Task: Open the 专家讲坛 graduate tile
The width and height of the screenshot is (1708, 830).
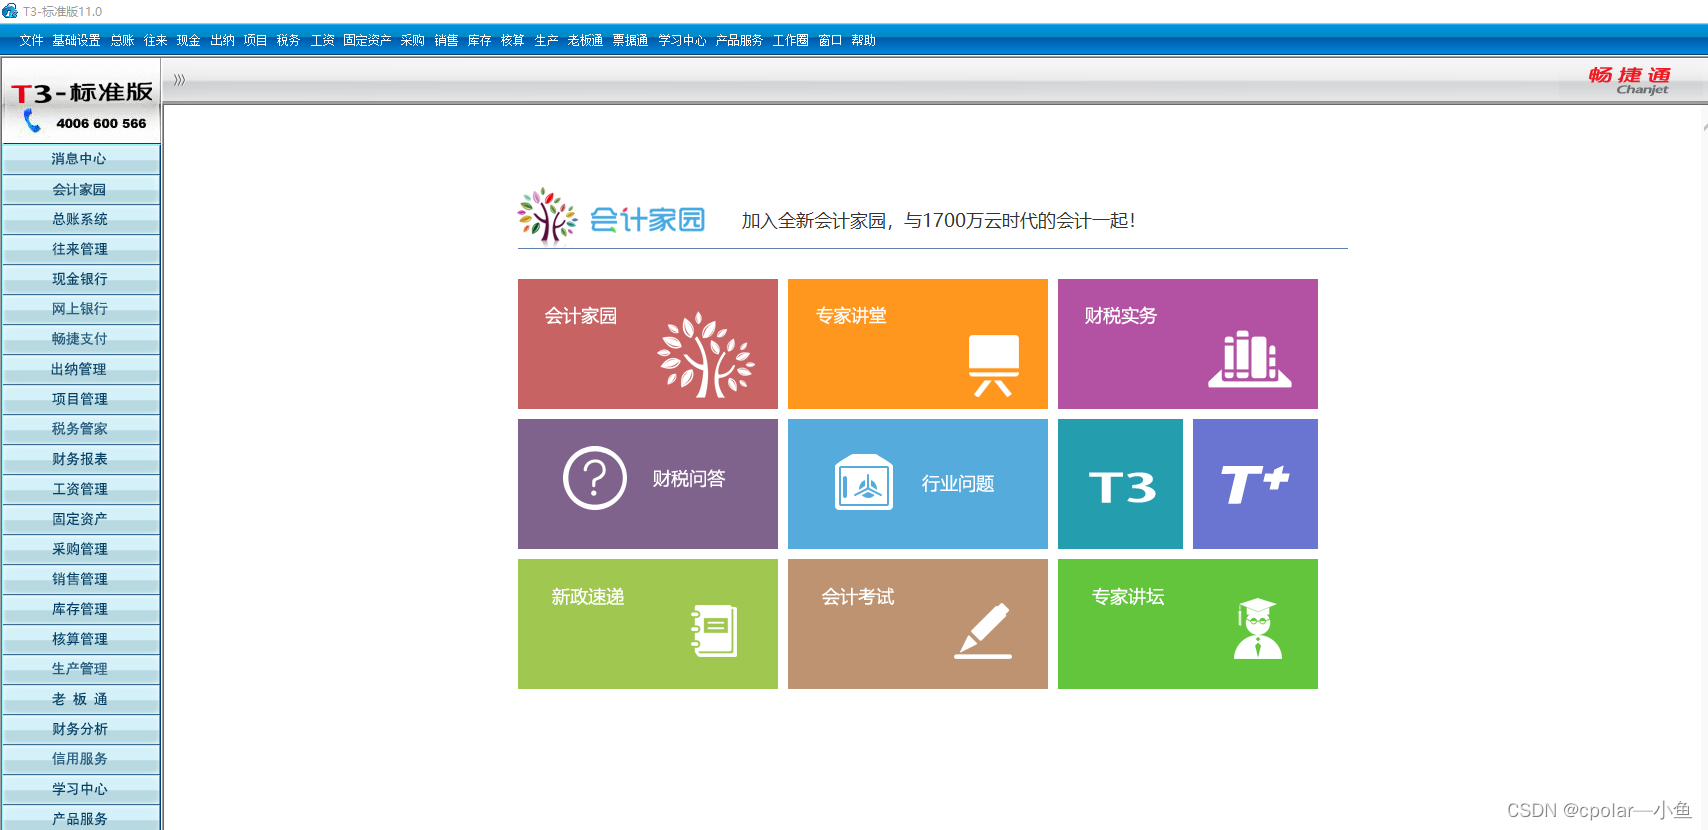Action: (x=1188, y=624)
